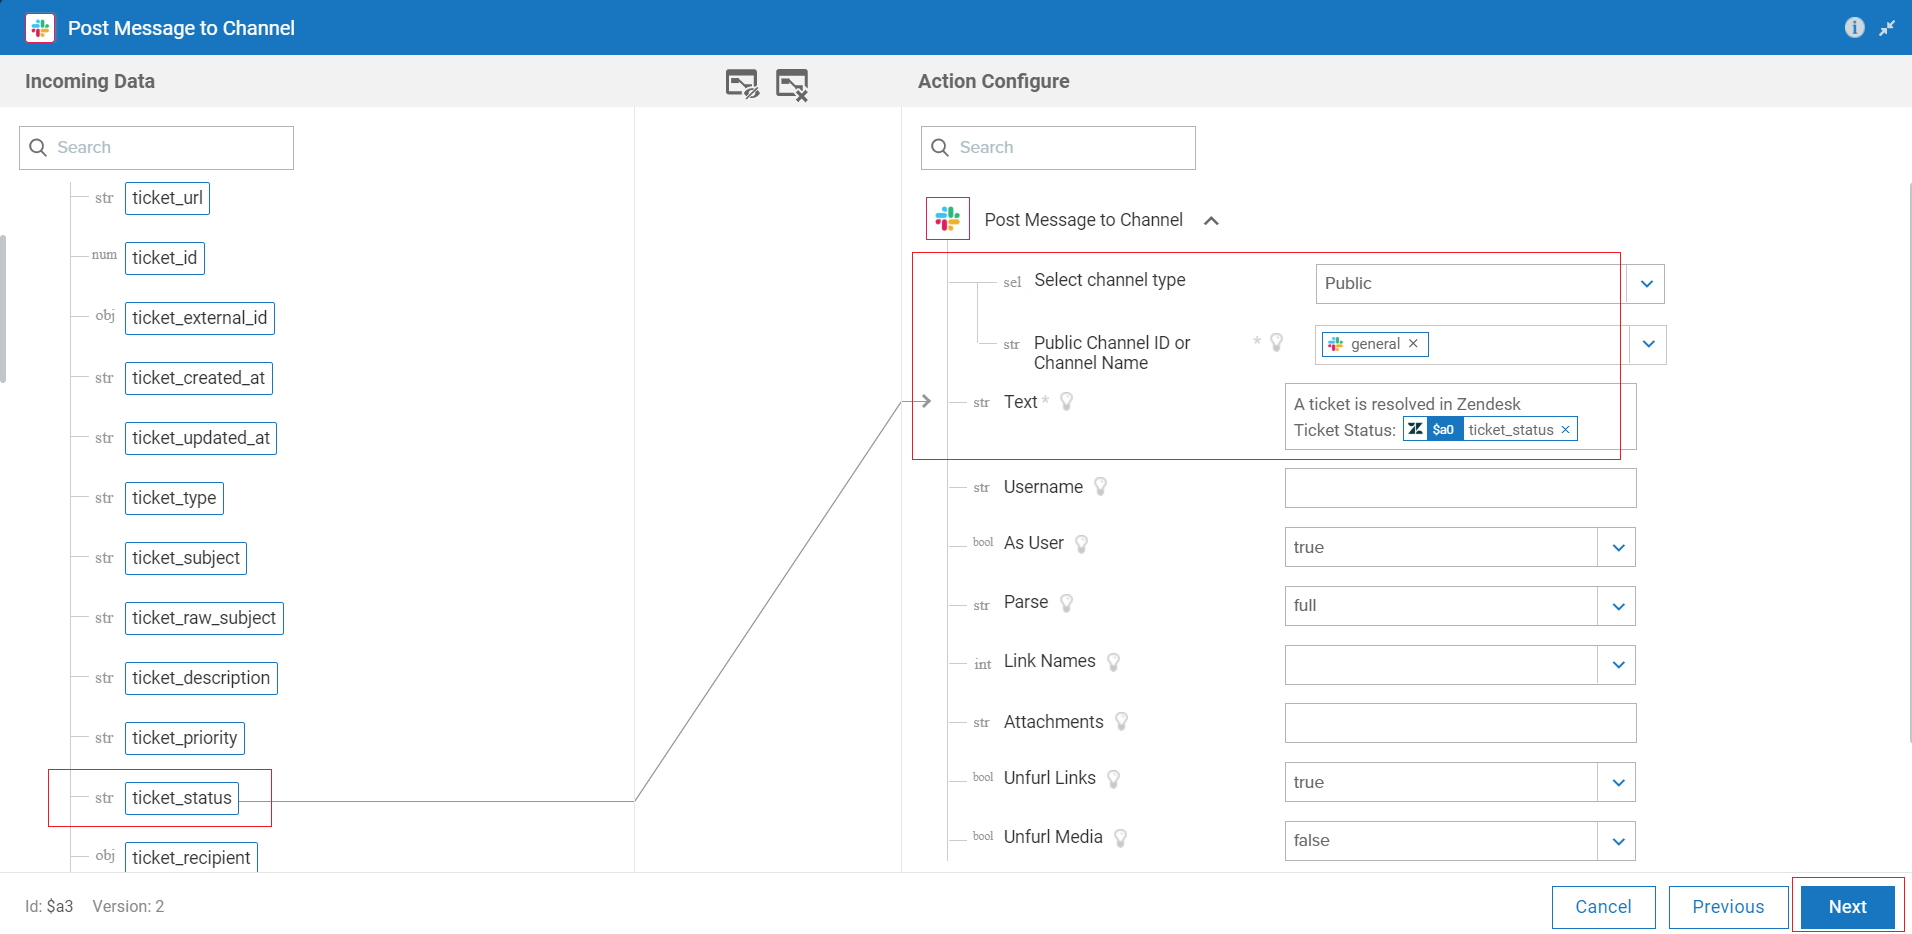
Task: Click the Cancel button
Action: point(1603,907)
